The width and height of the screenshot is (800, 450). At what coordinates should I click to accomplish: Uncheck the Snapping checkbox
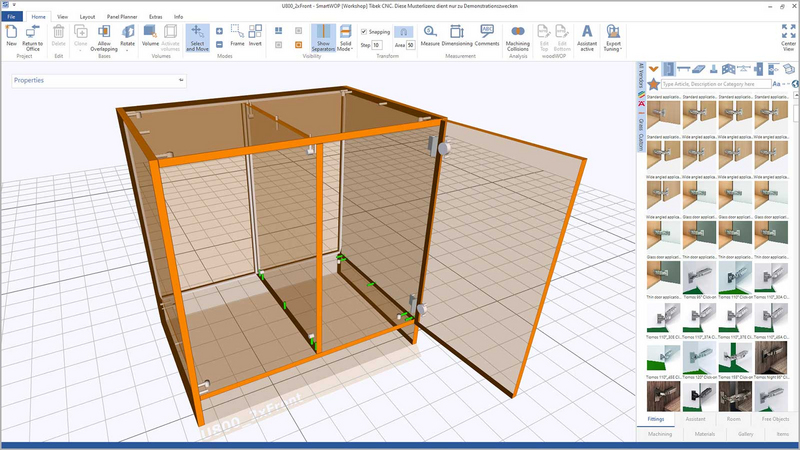pyautogui.click(x=364, y=32)
